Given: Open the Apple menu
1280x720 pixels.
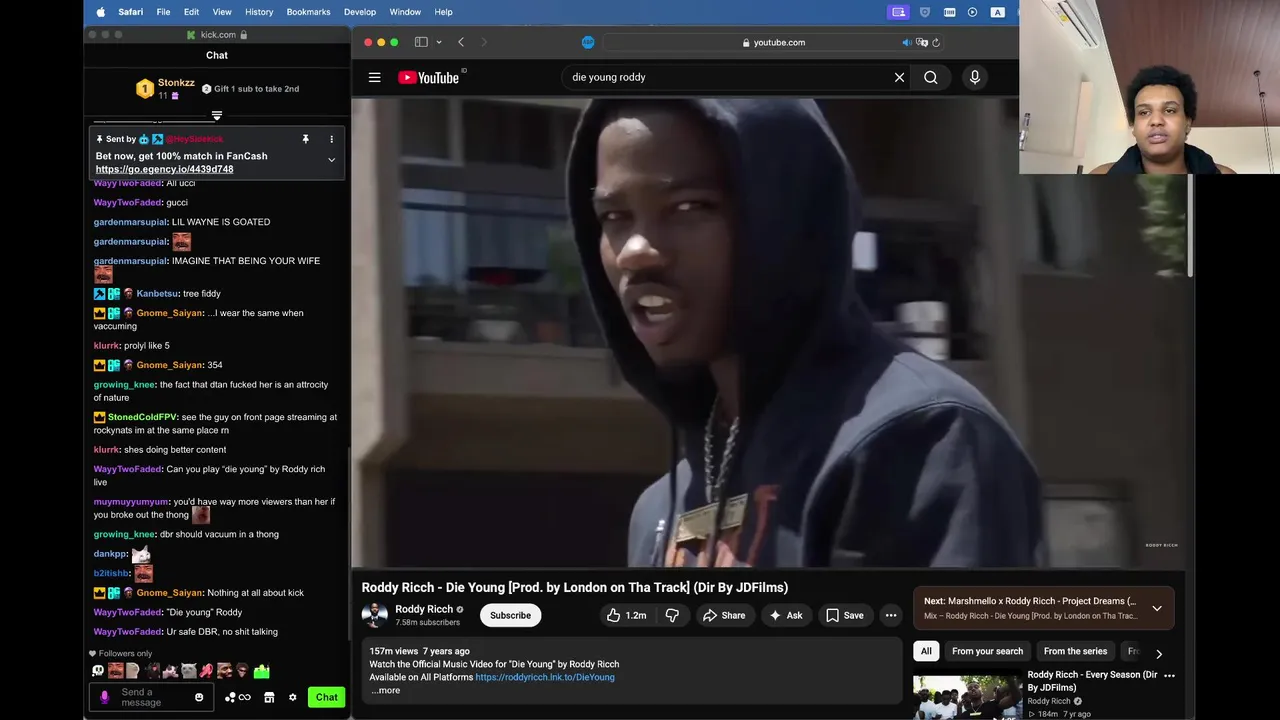Looking at the screenshot, I should (x=101, y=12).
